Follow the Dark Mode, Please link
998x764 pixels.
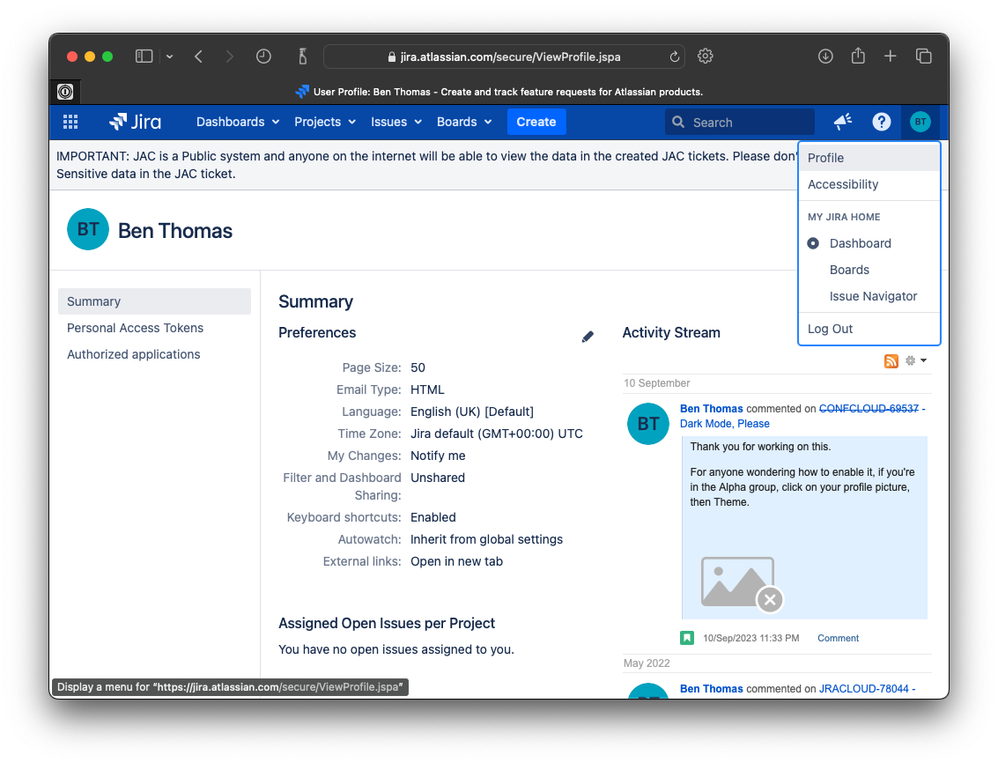724,423
